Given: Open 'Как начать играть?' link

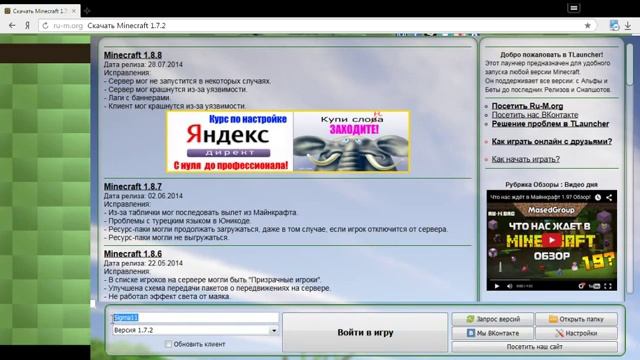Looking at the screenshot, I should pos(525,159).
